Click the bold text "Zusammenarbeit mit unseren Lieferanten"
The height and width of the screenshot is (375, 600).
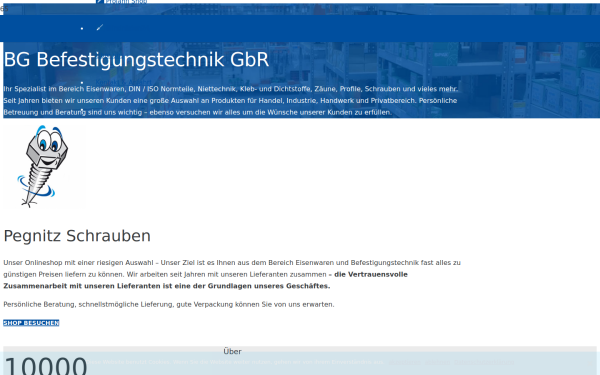click(x=81, y=286)
